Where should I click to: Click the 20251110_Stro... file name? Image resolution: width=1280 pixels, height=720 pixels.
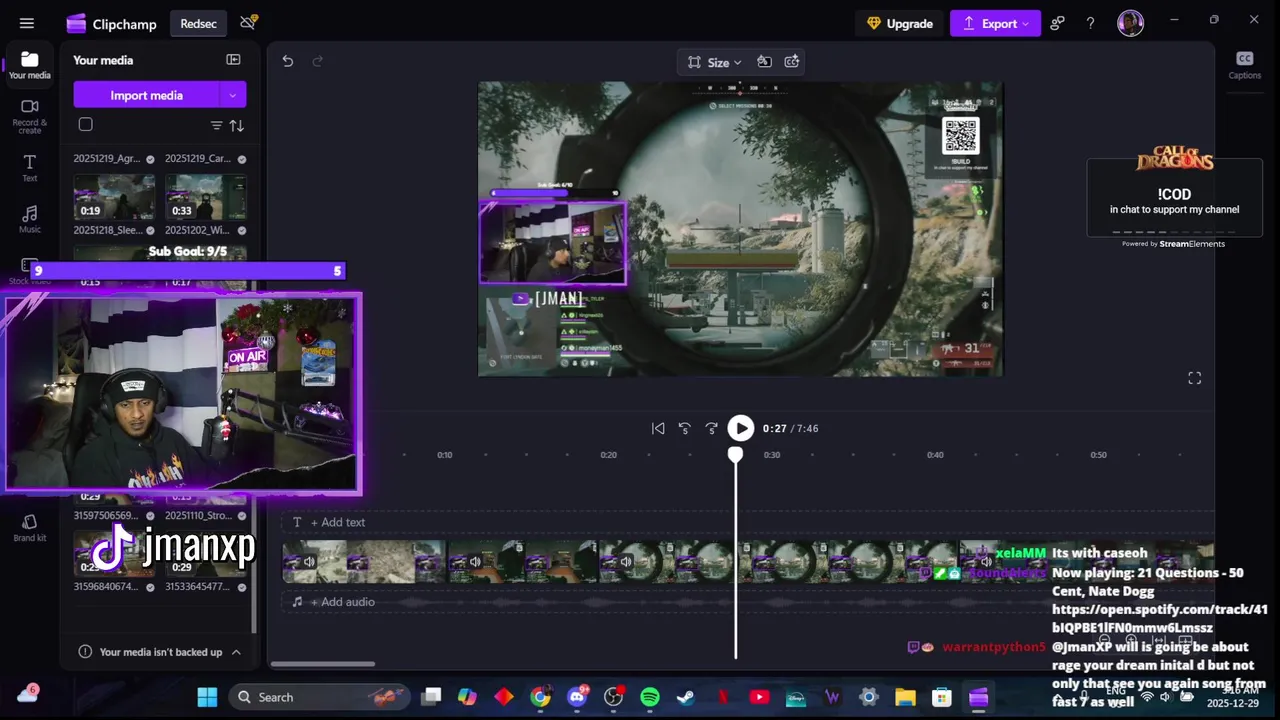[198, 516]
